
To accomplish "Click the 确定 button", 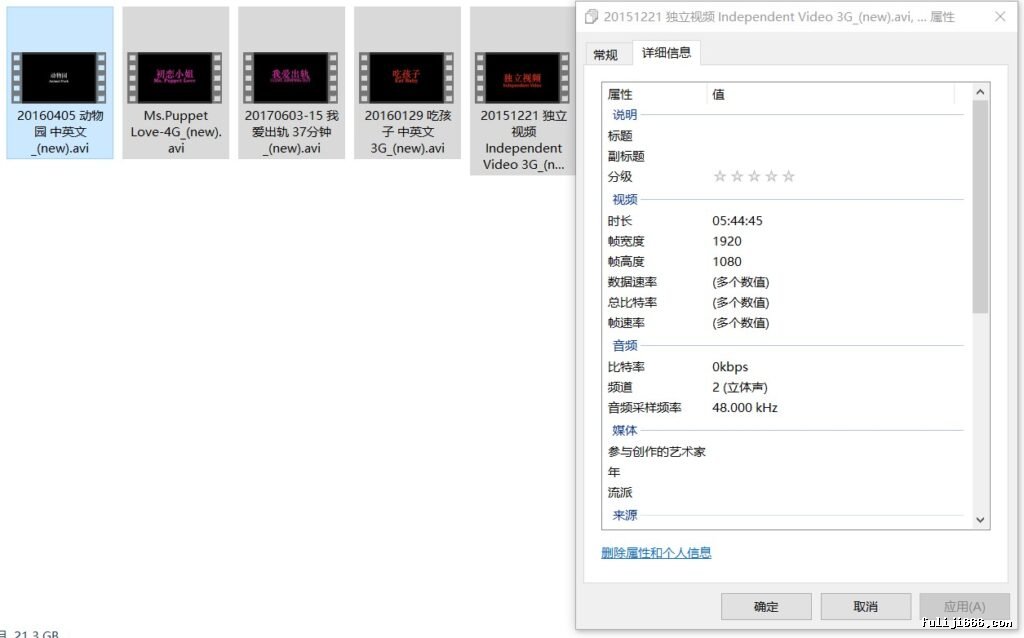I will pos(766,607).
